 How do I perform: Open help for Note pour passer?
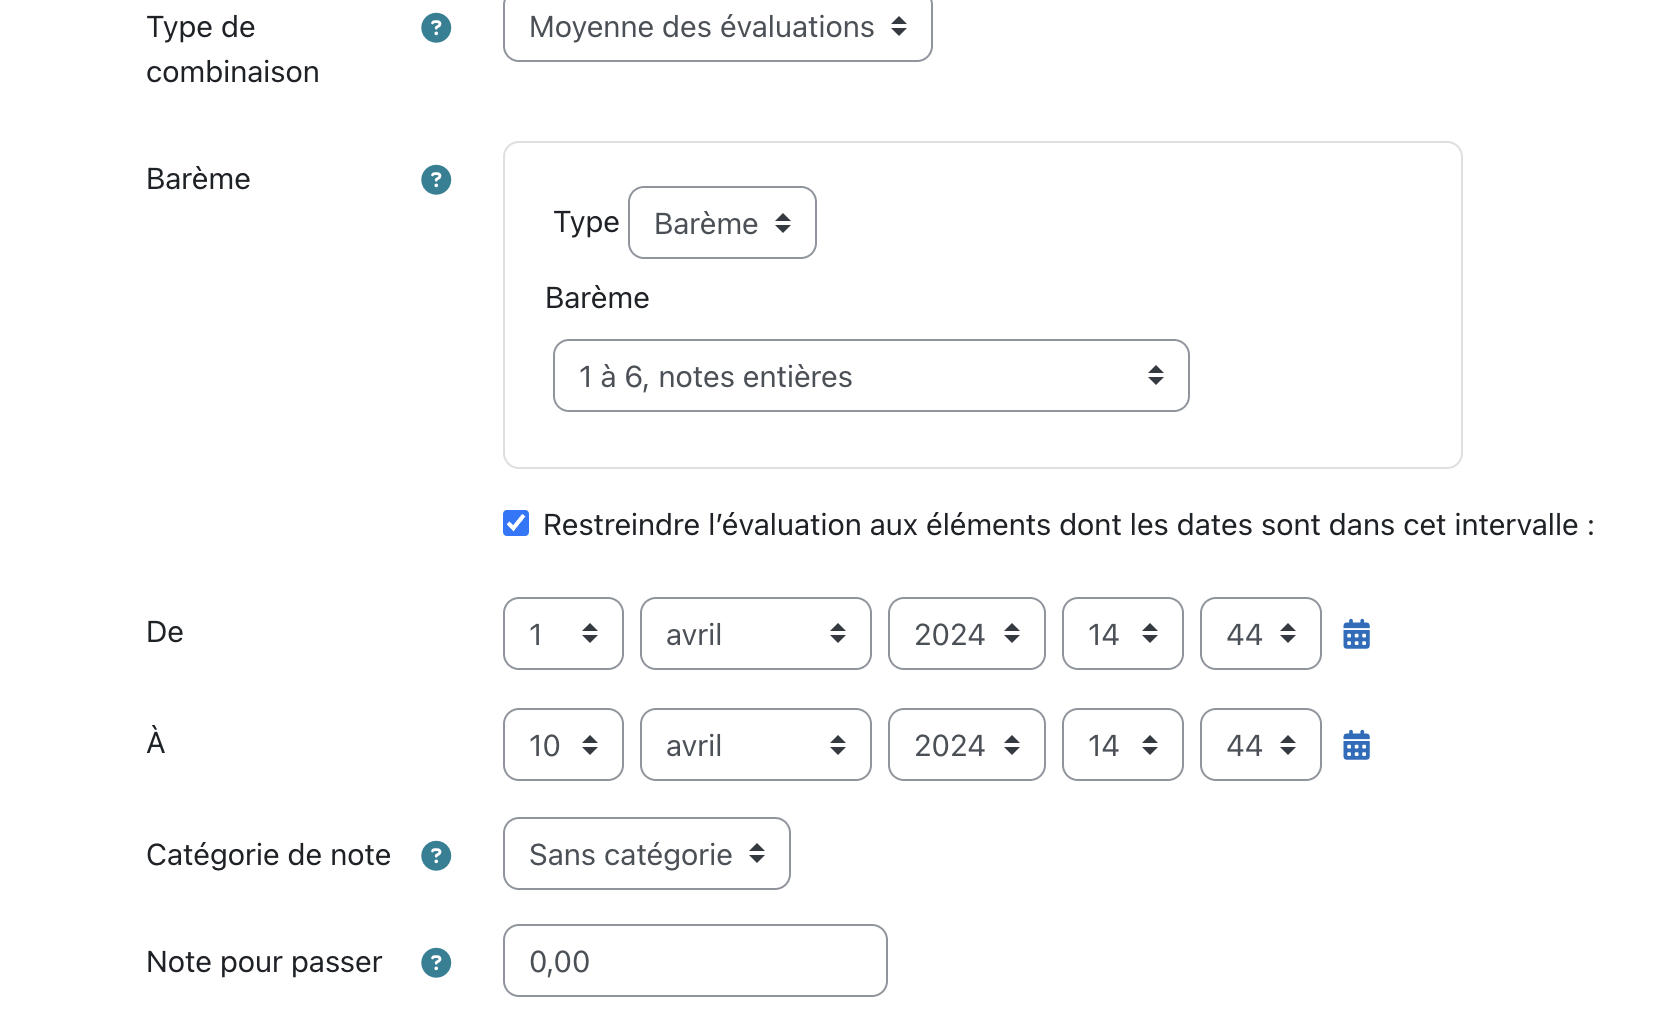coord(436,963)
